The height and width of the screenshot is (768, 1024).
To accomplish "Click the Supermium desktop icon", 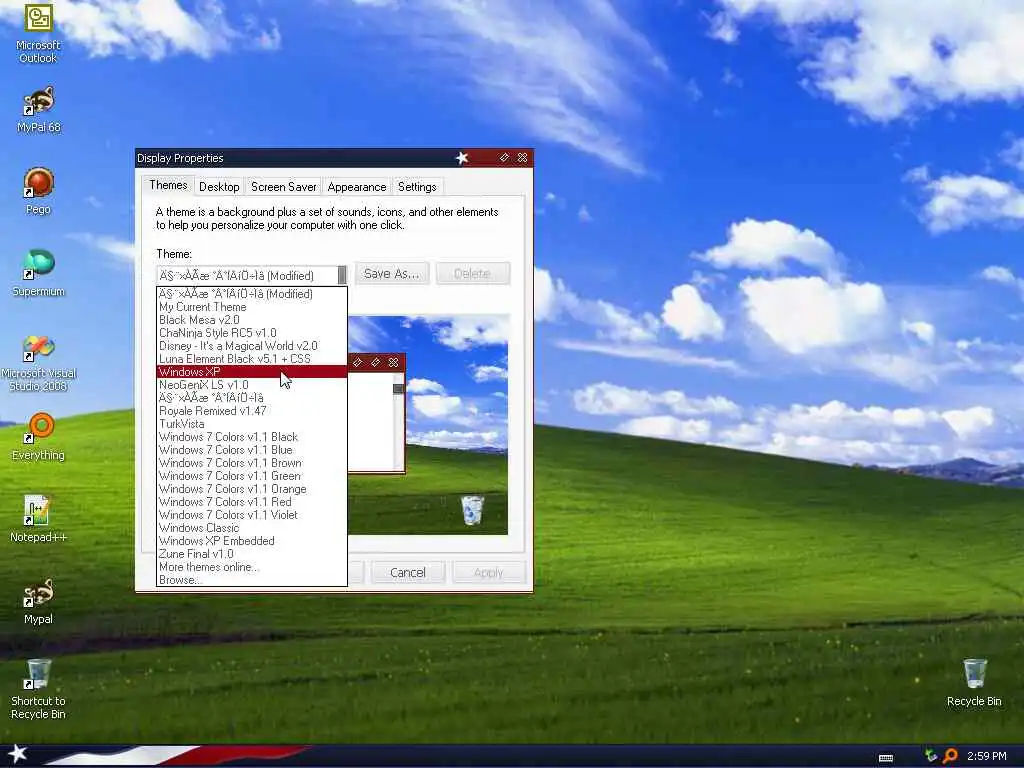I will (38, 273).
